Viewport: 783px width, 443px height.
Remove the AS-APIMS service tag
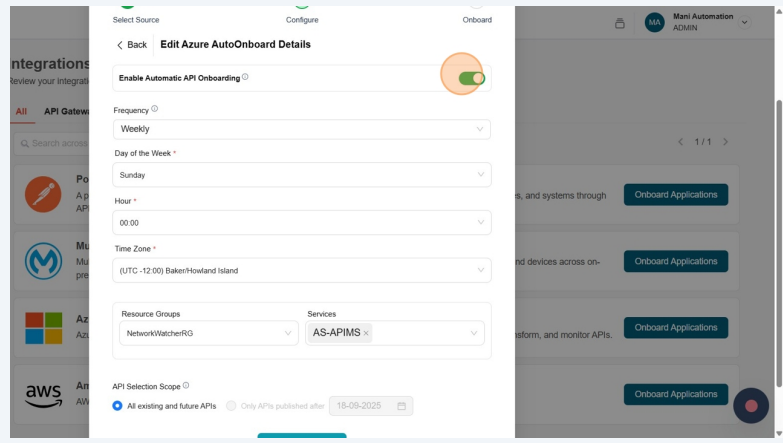(x=366, y=333)
